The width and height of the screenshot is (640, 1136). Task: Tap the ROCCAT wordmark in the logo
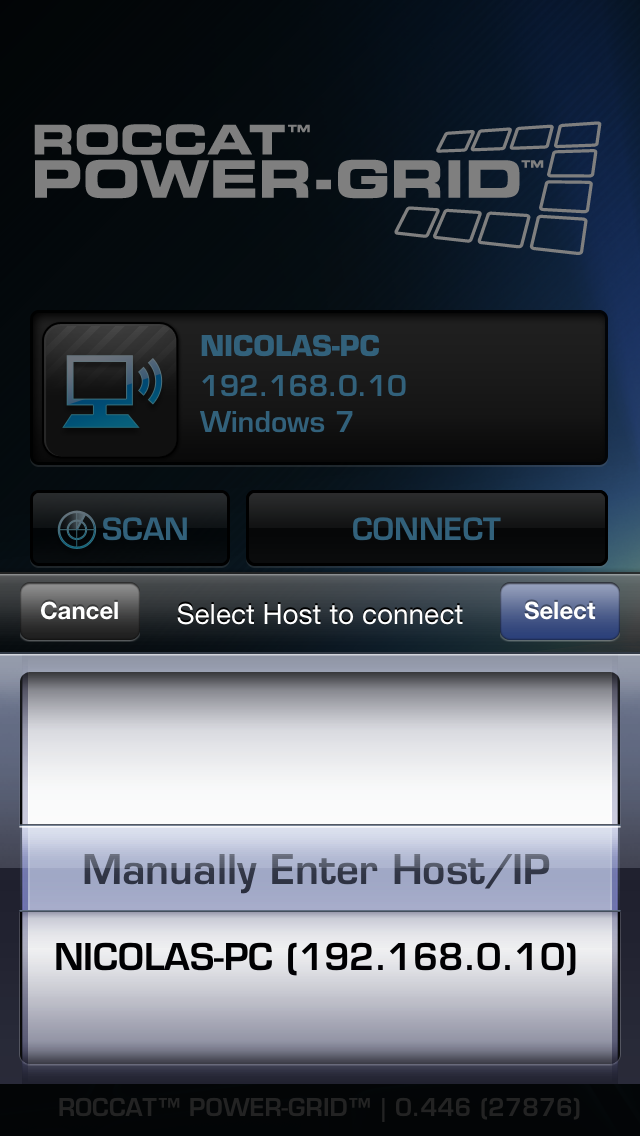(x=172, y=139)
